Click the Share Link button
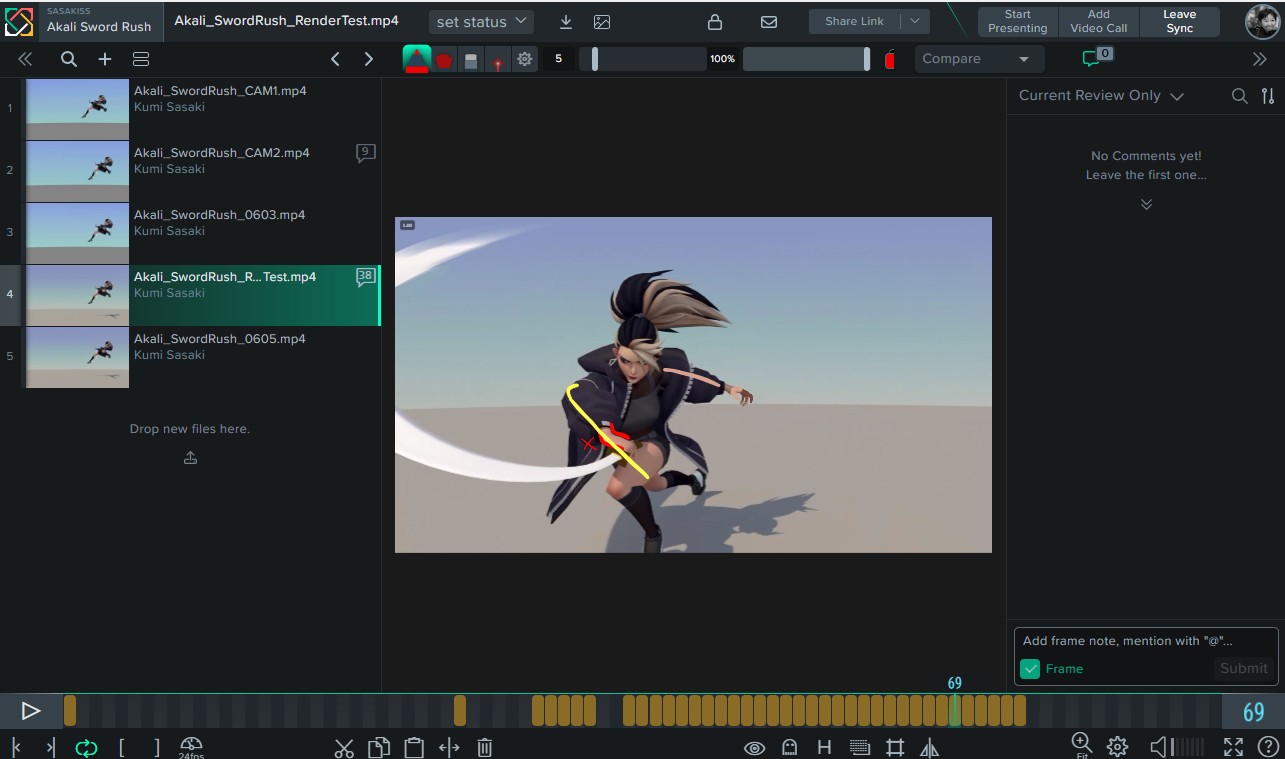 (854, 22)
